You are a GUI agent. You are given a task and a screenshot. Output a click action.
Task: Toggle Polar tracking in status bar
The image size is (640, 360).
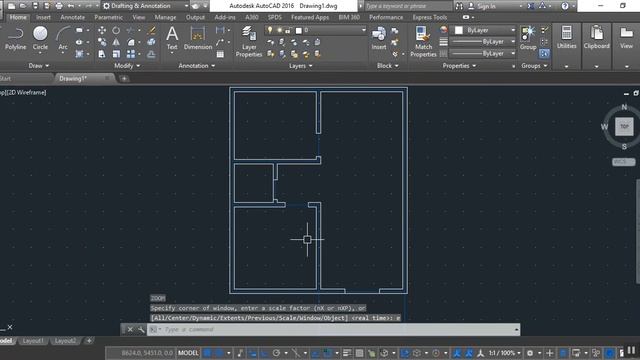276,353
